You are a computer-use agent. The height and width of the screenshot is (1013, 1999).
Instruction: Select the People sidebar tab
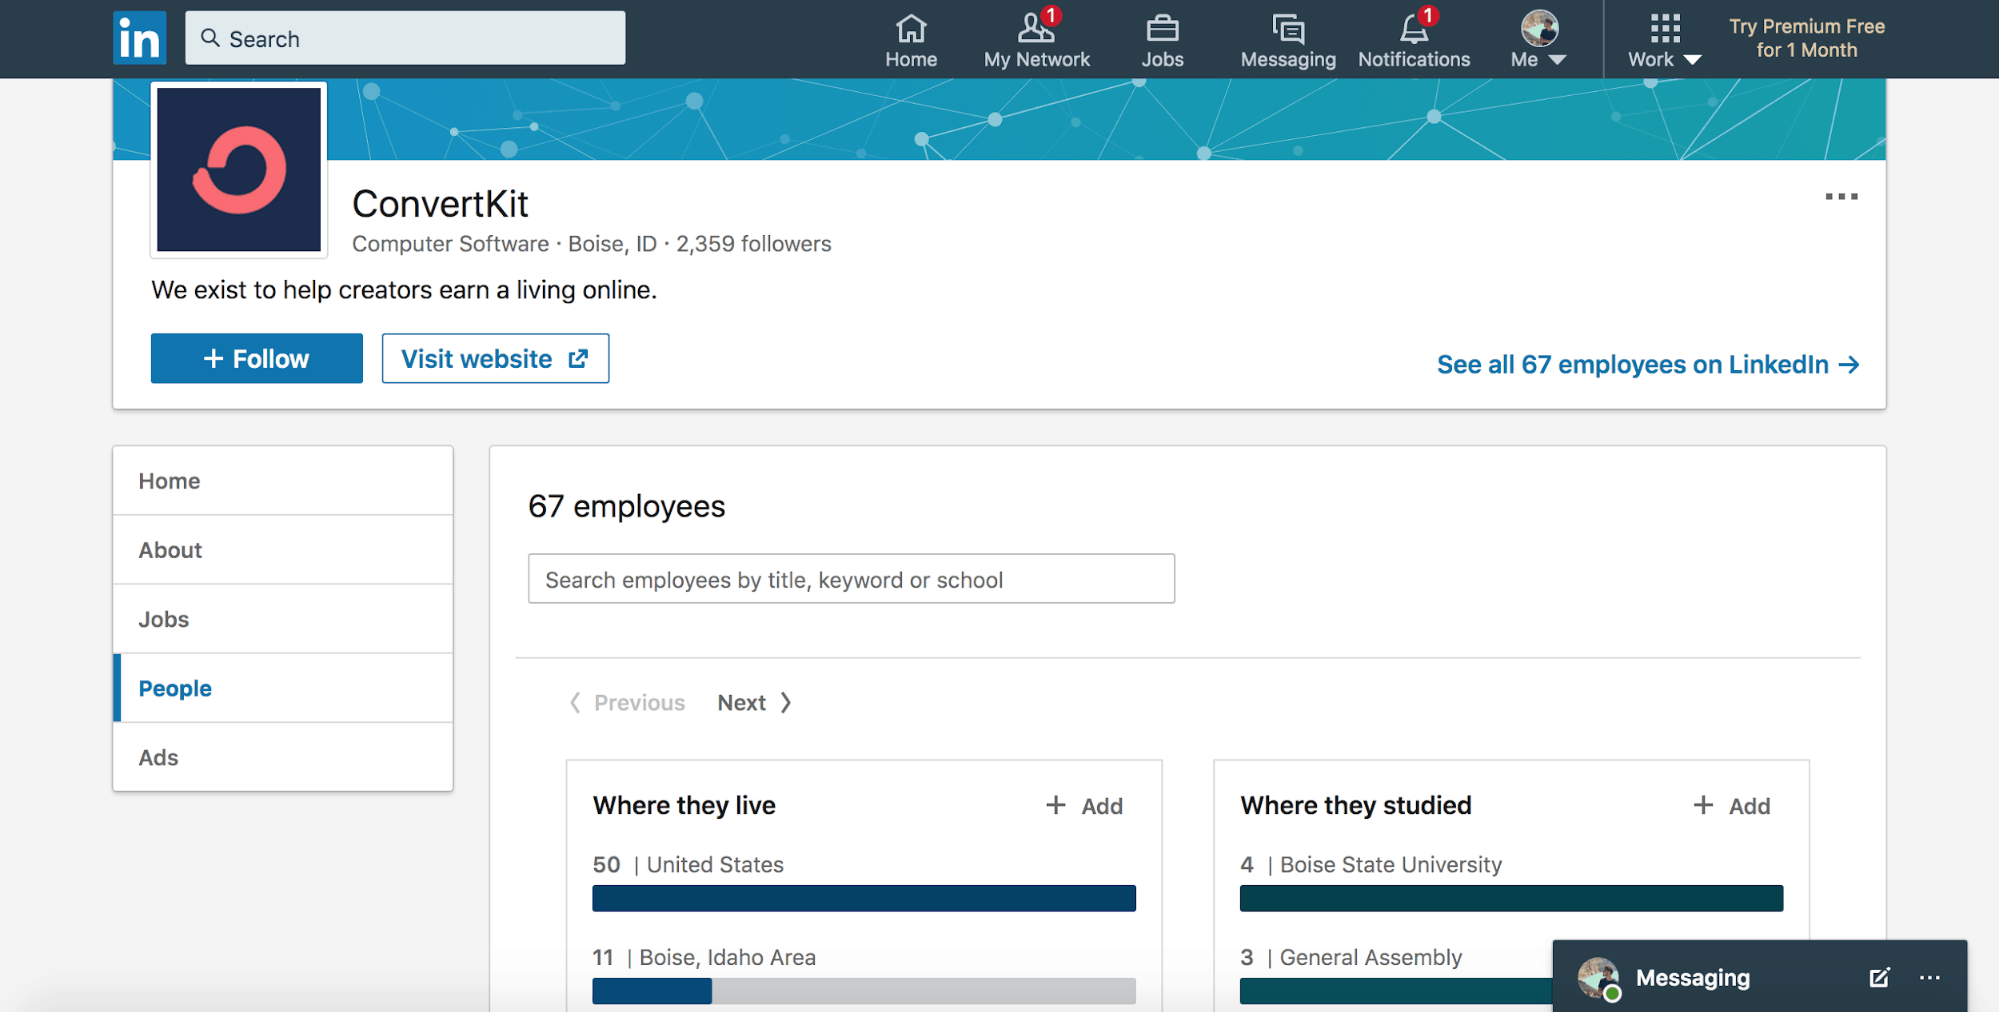(283, 688)
